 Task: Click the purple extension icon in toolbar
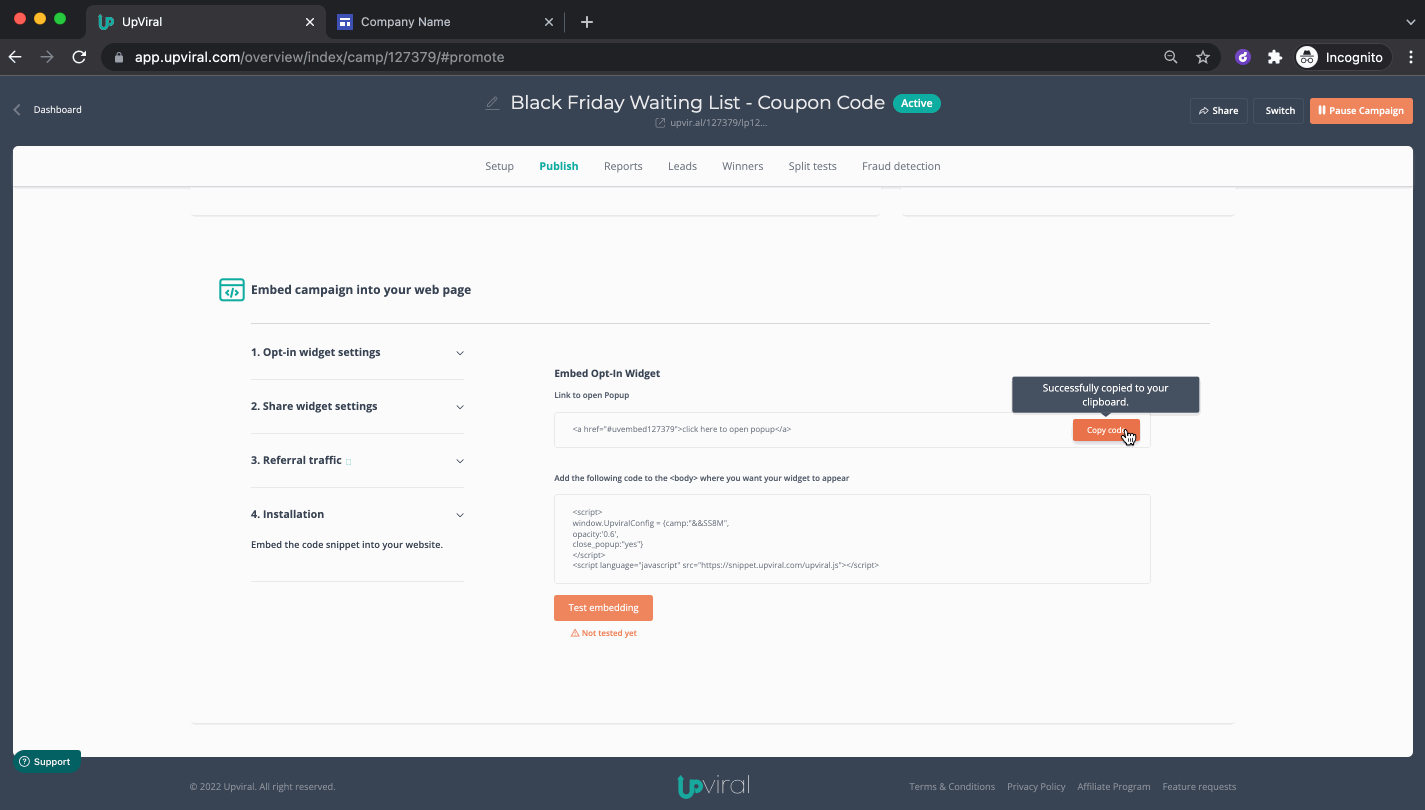click(x=1243, y=57)
